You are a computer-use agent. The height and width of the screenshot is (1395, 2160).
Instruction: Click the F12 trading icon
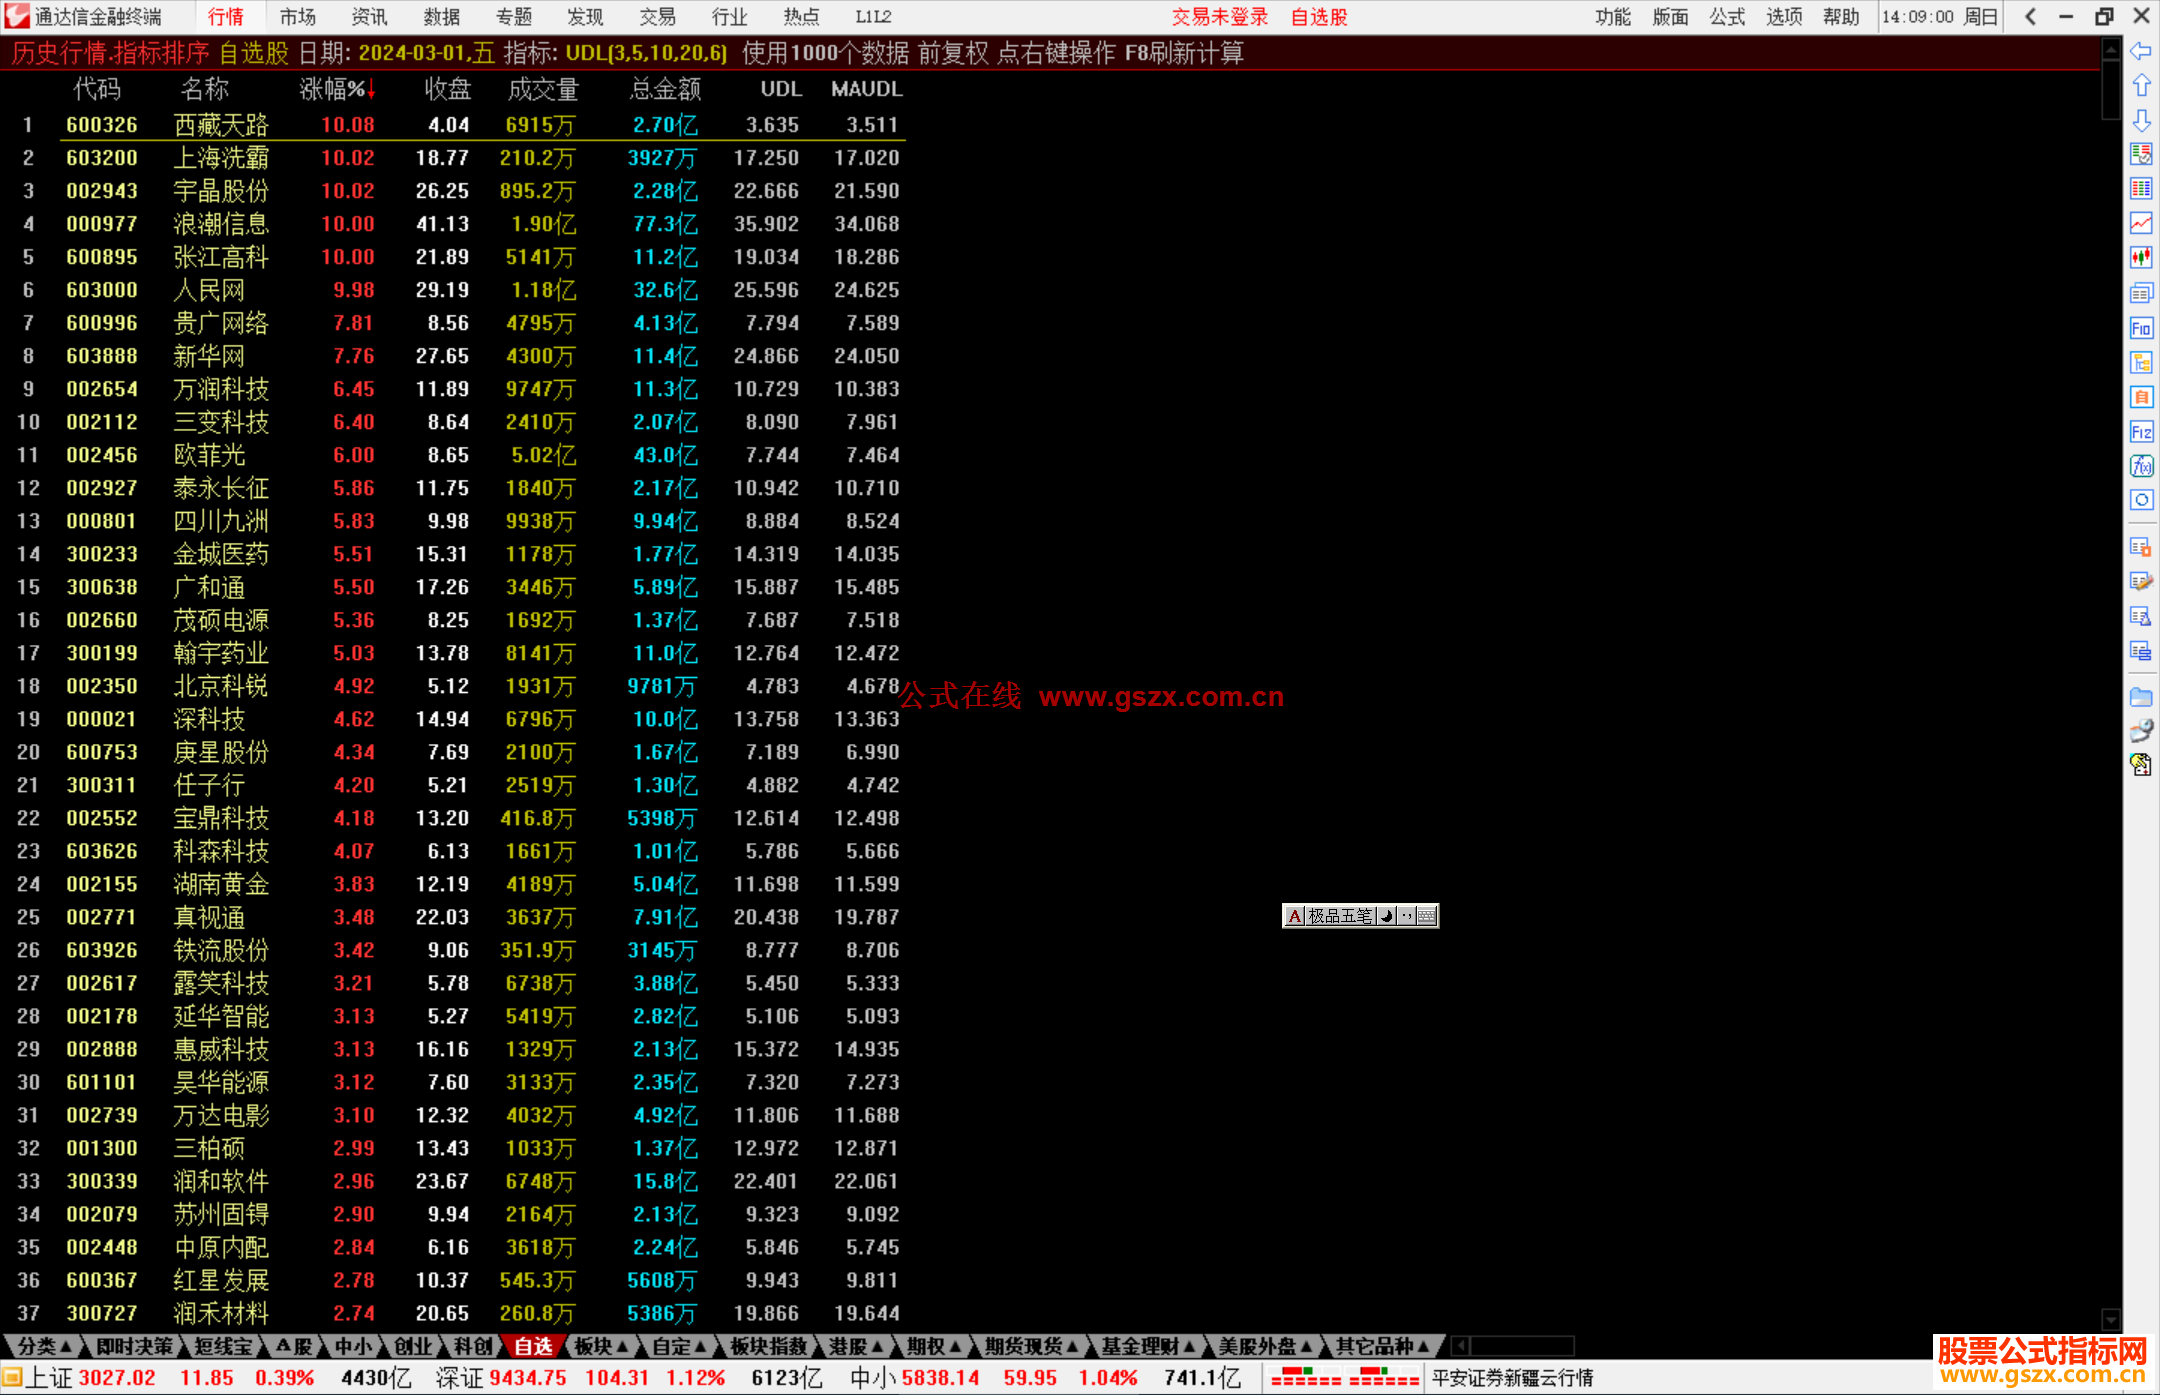pos(2141,432)
